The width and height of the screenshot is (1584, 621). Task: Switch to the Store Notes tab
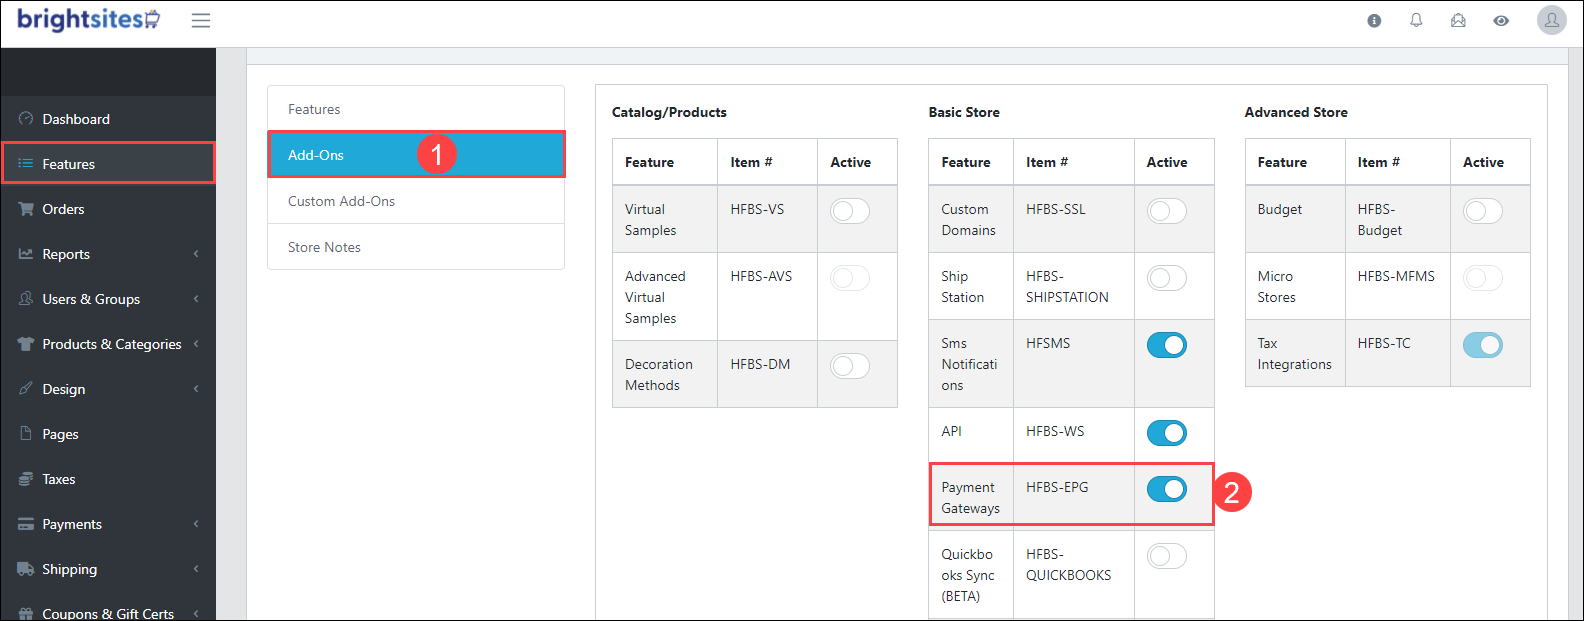(416, 247)
